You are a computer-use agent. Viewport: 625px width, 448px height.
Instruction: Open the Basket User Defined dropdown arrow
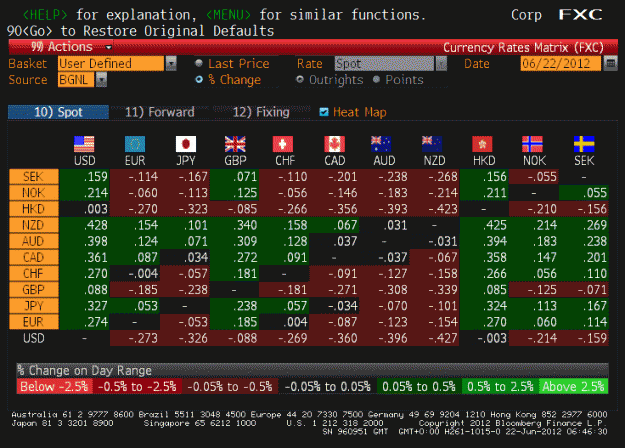[171, 63]
